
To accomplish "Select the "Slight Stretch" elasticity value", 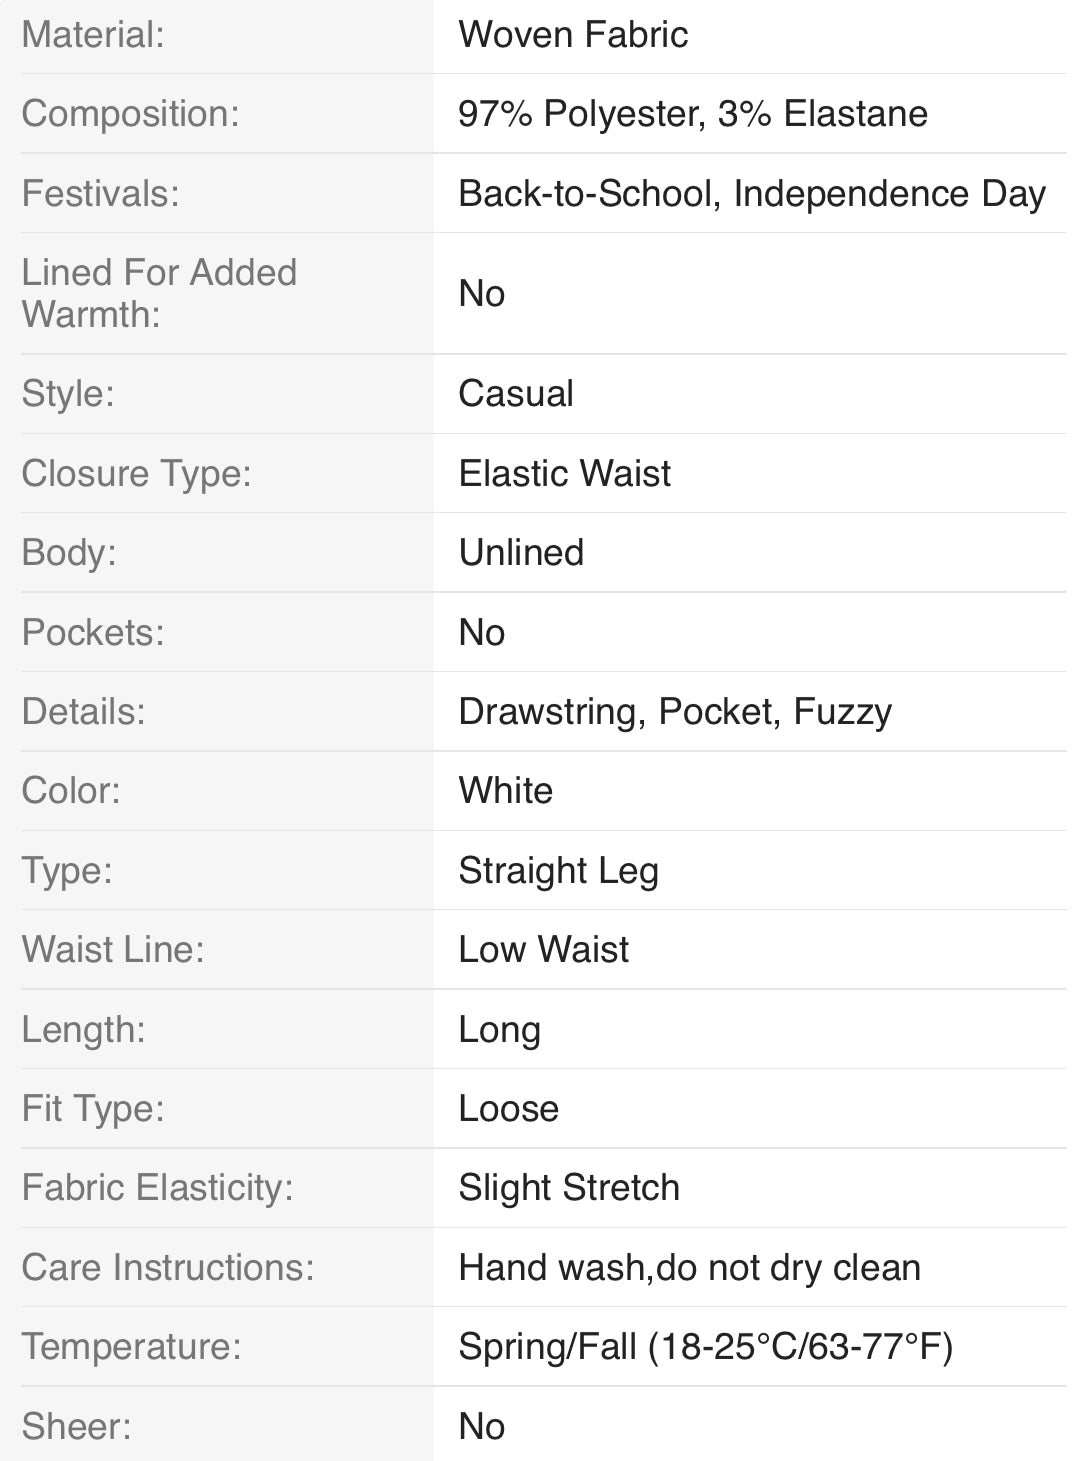I will (x=568, y=1188).
